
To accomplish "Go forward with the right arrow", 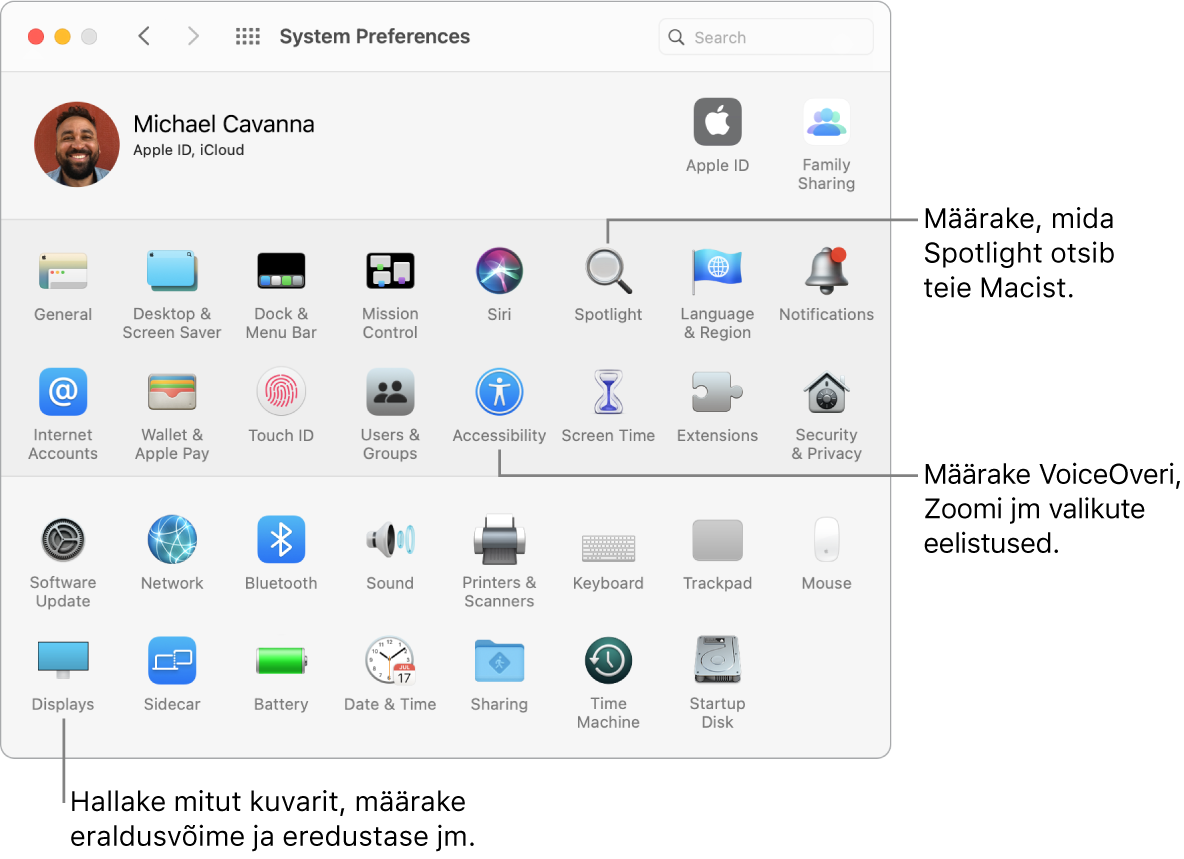I will click(x=193, y=36).
